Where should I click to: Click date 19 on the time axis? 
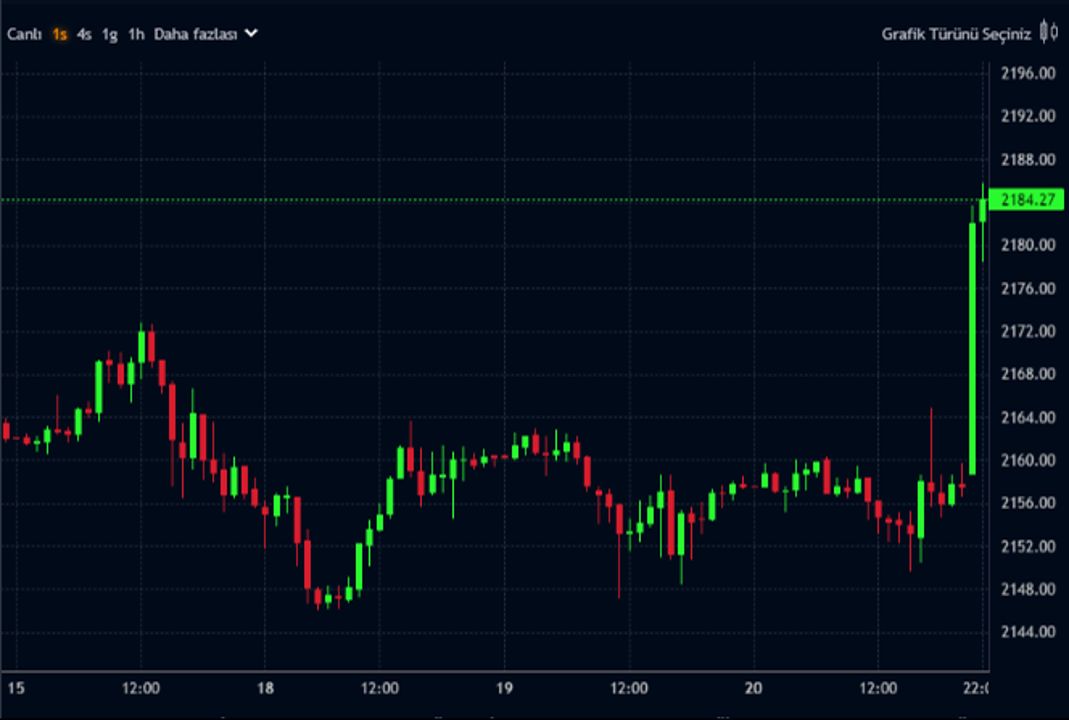[x=504, y=688]
